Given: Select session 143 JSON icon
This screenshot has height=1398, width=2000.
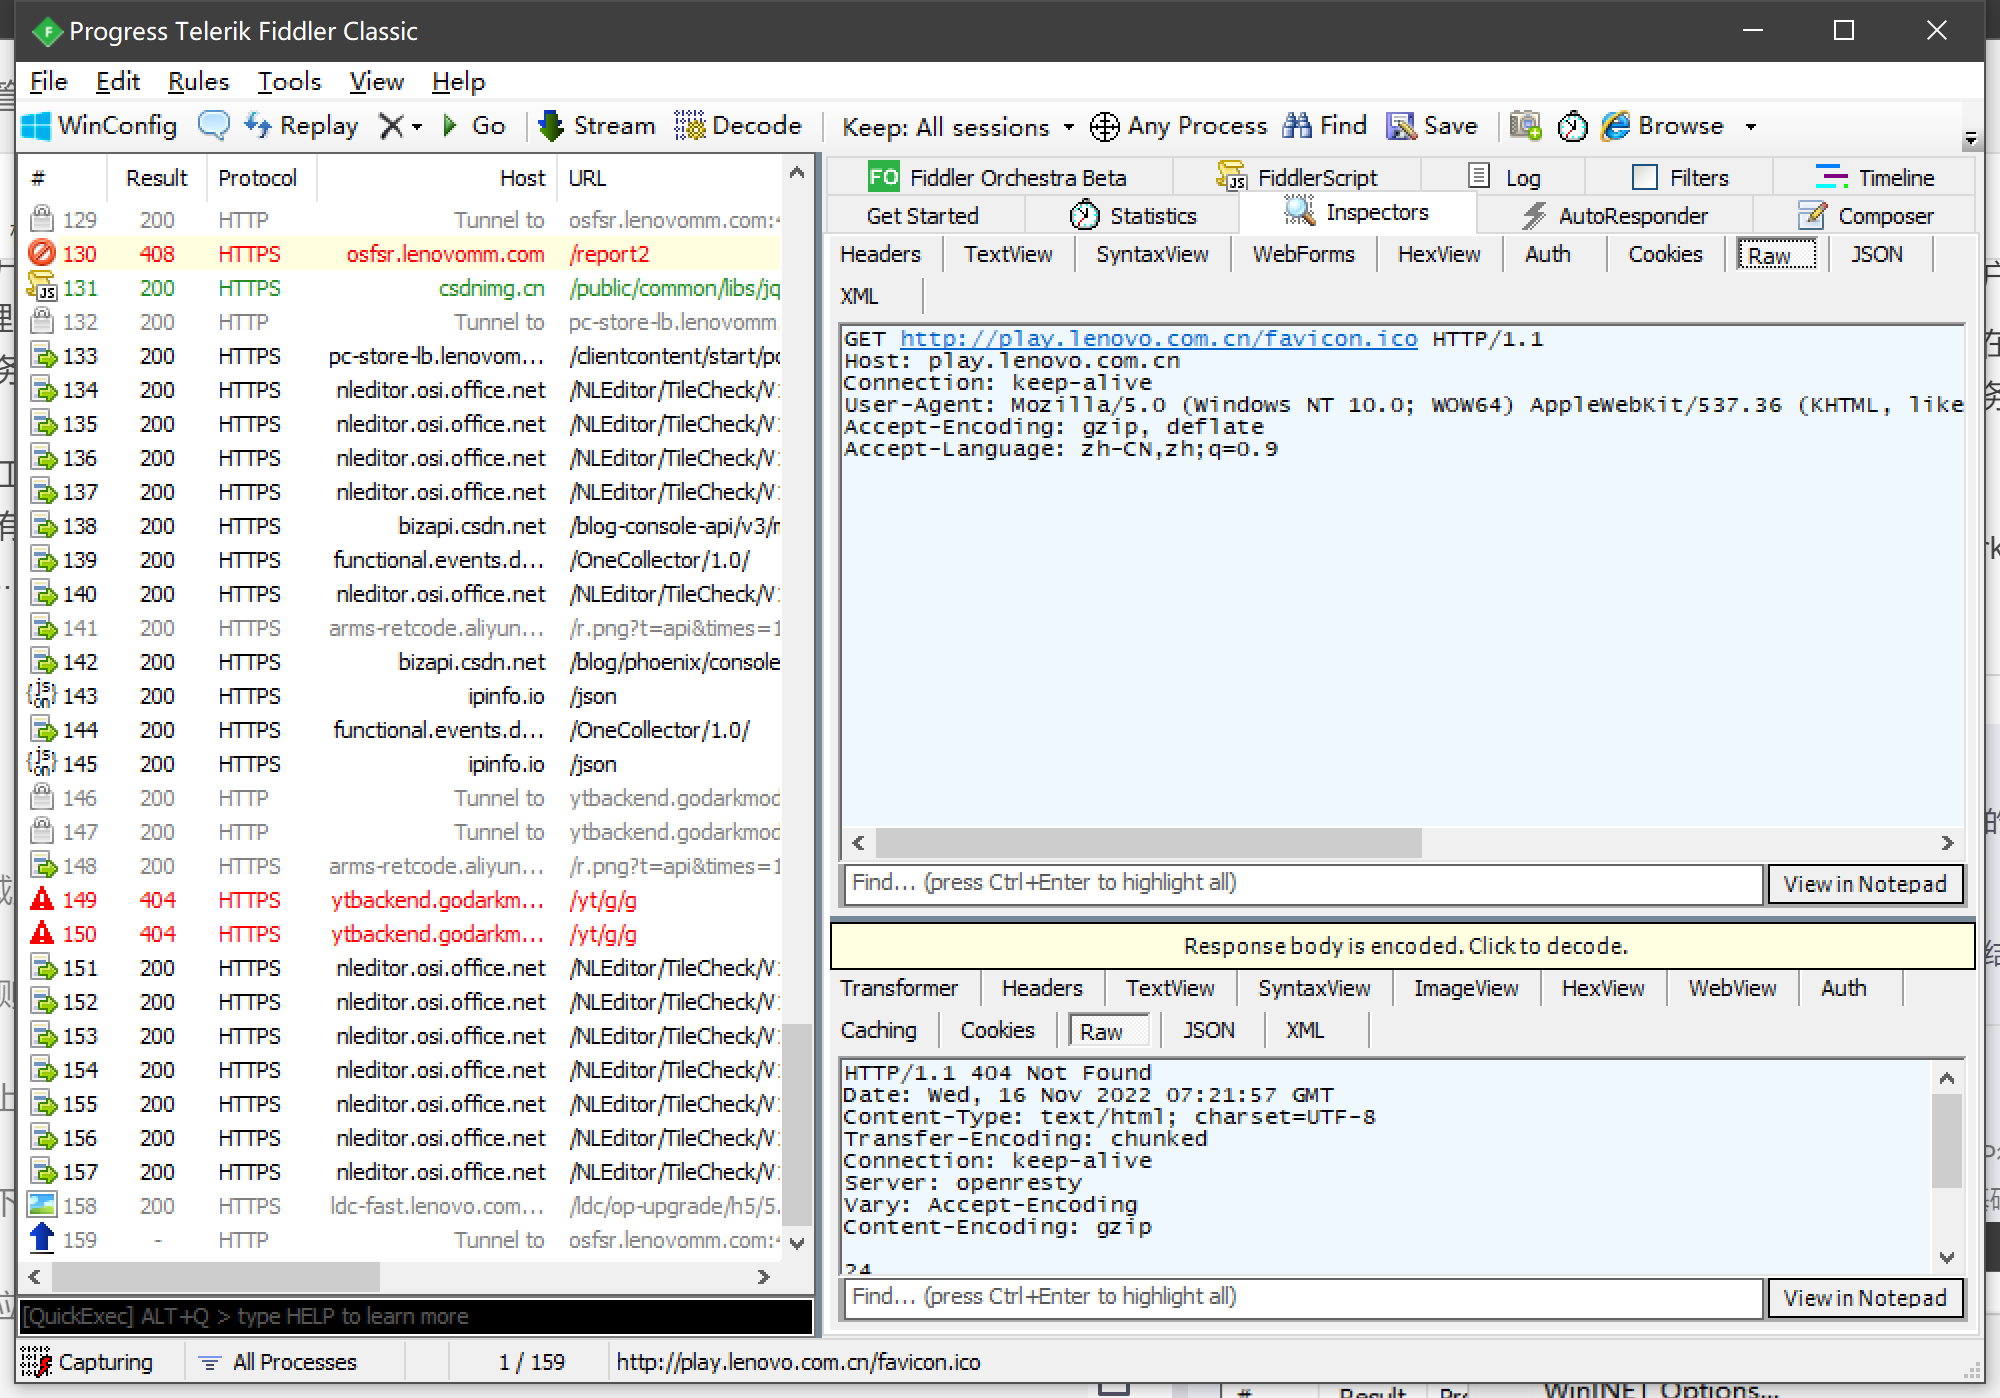Looking at the screenshot, I should [42, 696].
